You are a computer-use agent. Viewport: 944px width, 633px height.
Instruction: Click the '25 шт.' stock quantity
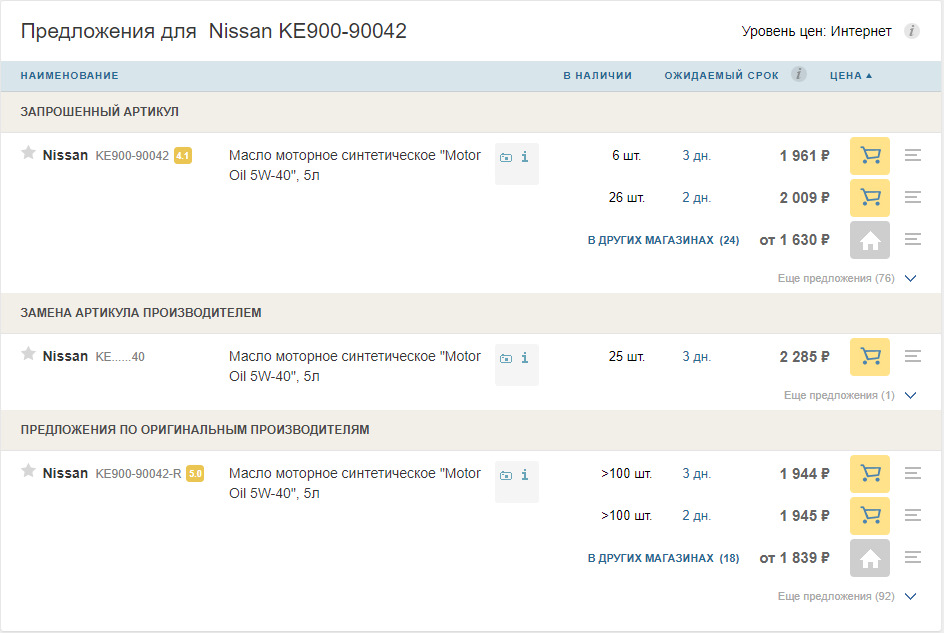(626, 357)
